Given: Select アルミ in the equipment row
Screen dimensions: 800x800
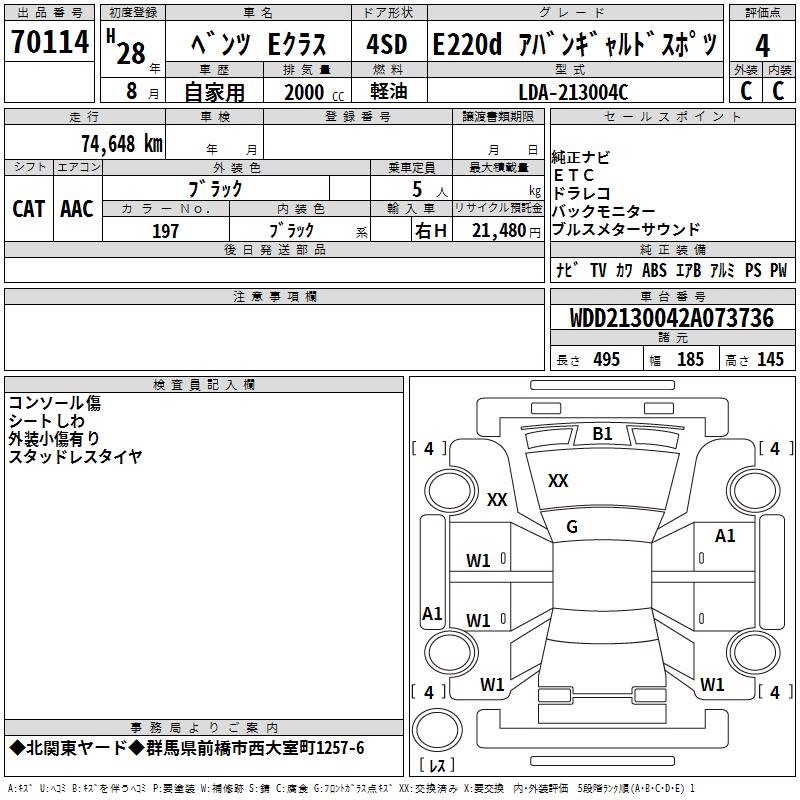Looking at the screenshot, I should pos(722,270).
